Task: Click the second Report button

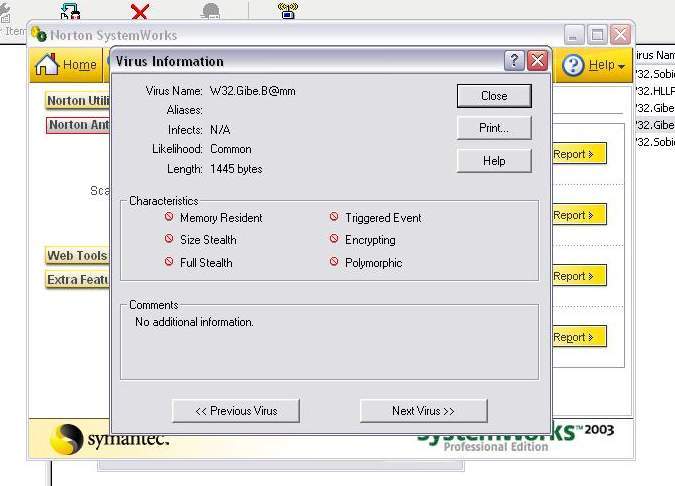Action: coord(579,215)
